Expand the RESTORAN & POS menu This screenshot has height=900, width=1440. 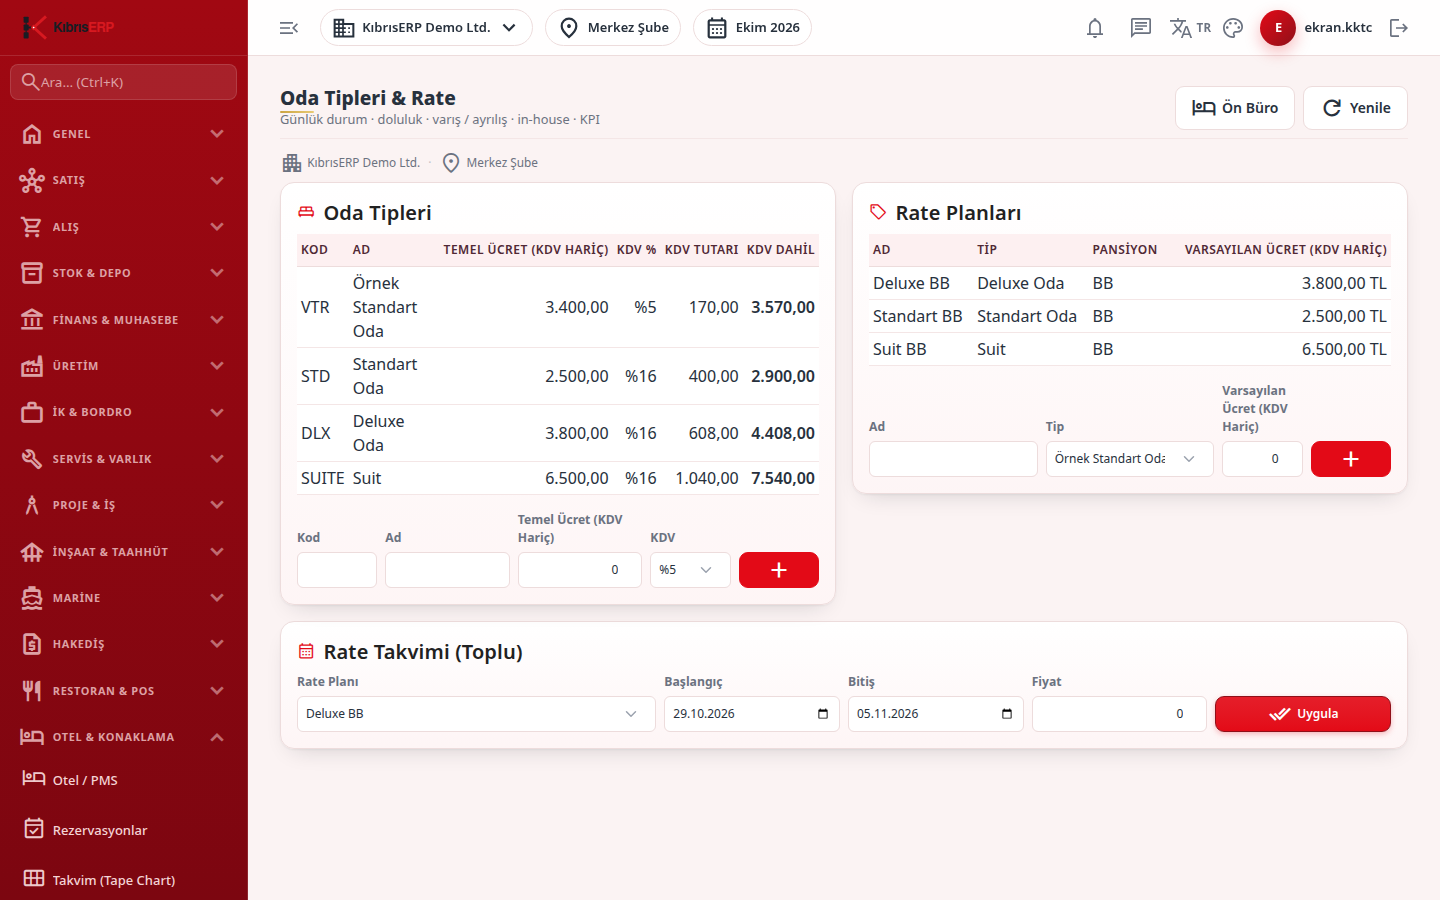[x=124, y=691]
